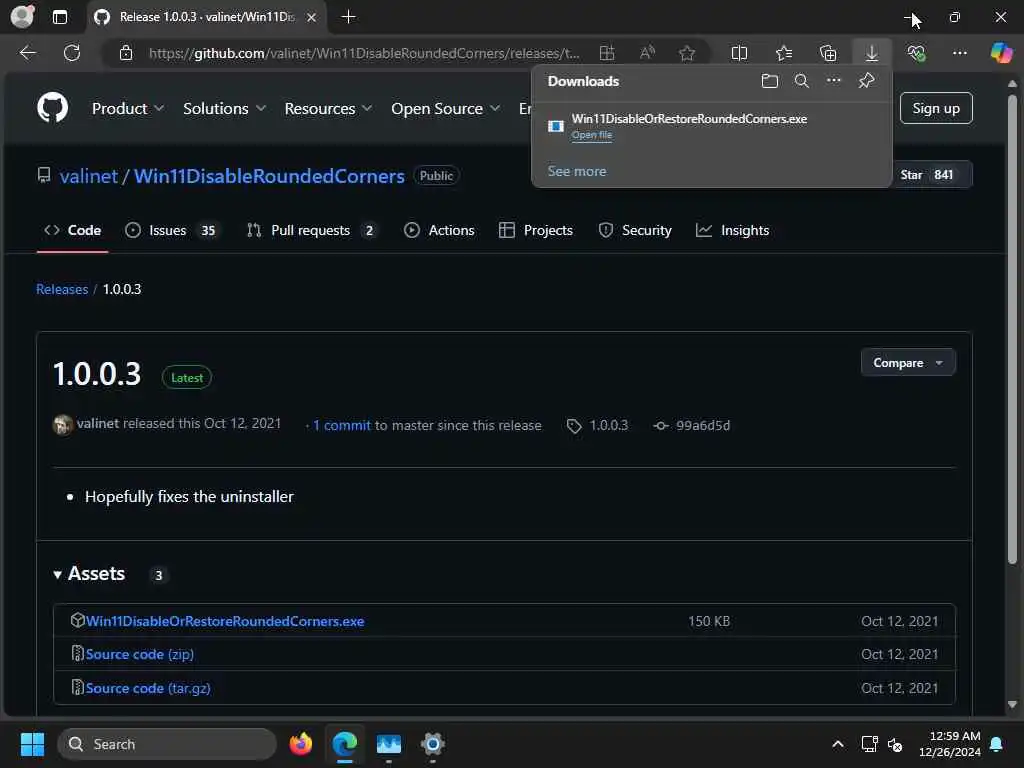Expand the Open Source menu
Image resolution: width=1024 pixels, height=768 pixels.
coord(445,108)
